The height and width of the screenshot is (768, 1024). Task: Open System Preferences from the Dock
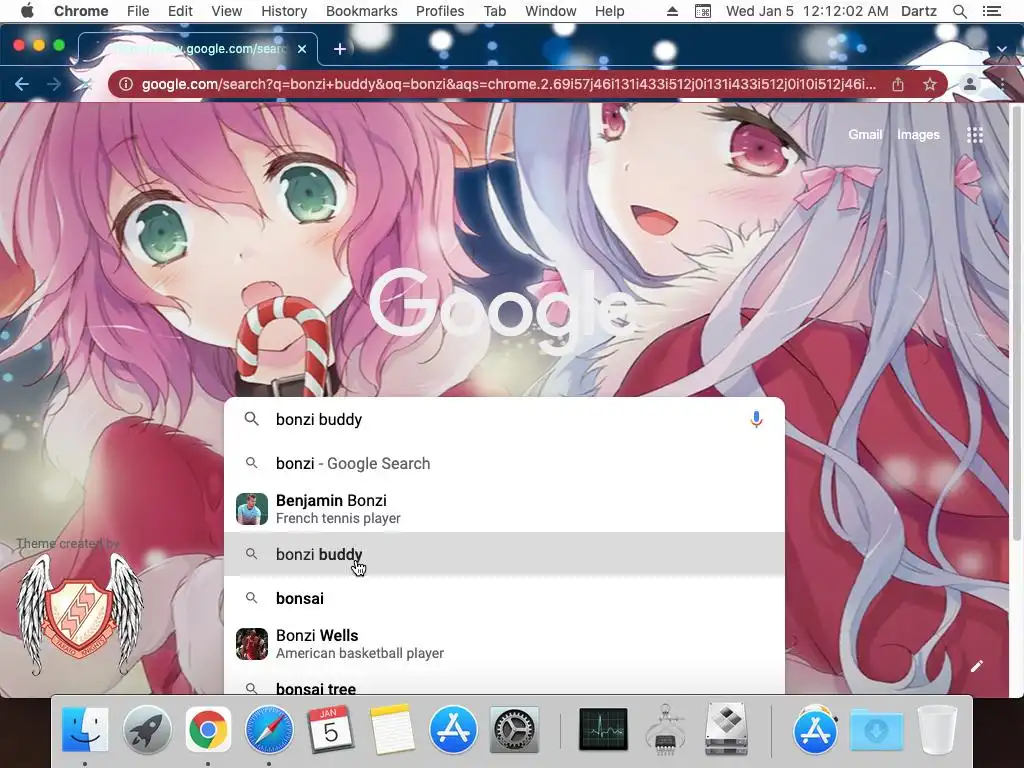coord(514,729)
